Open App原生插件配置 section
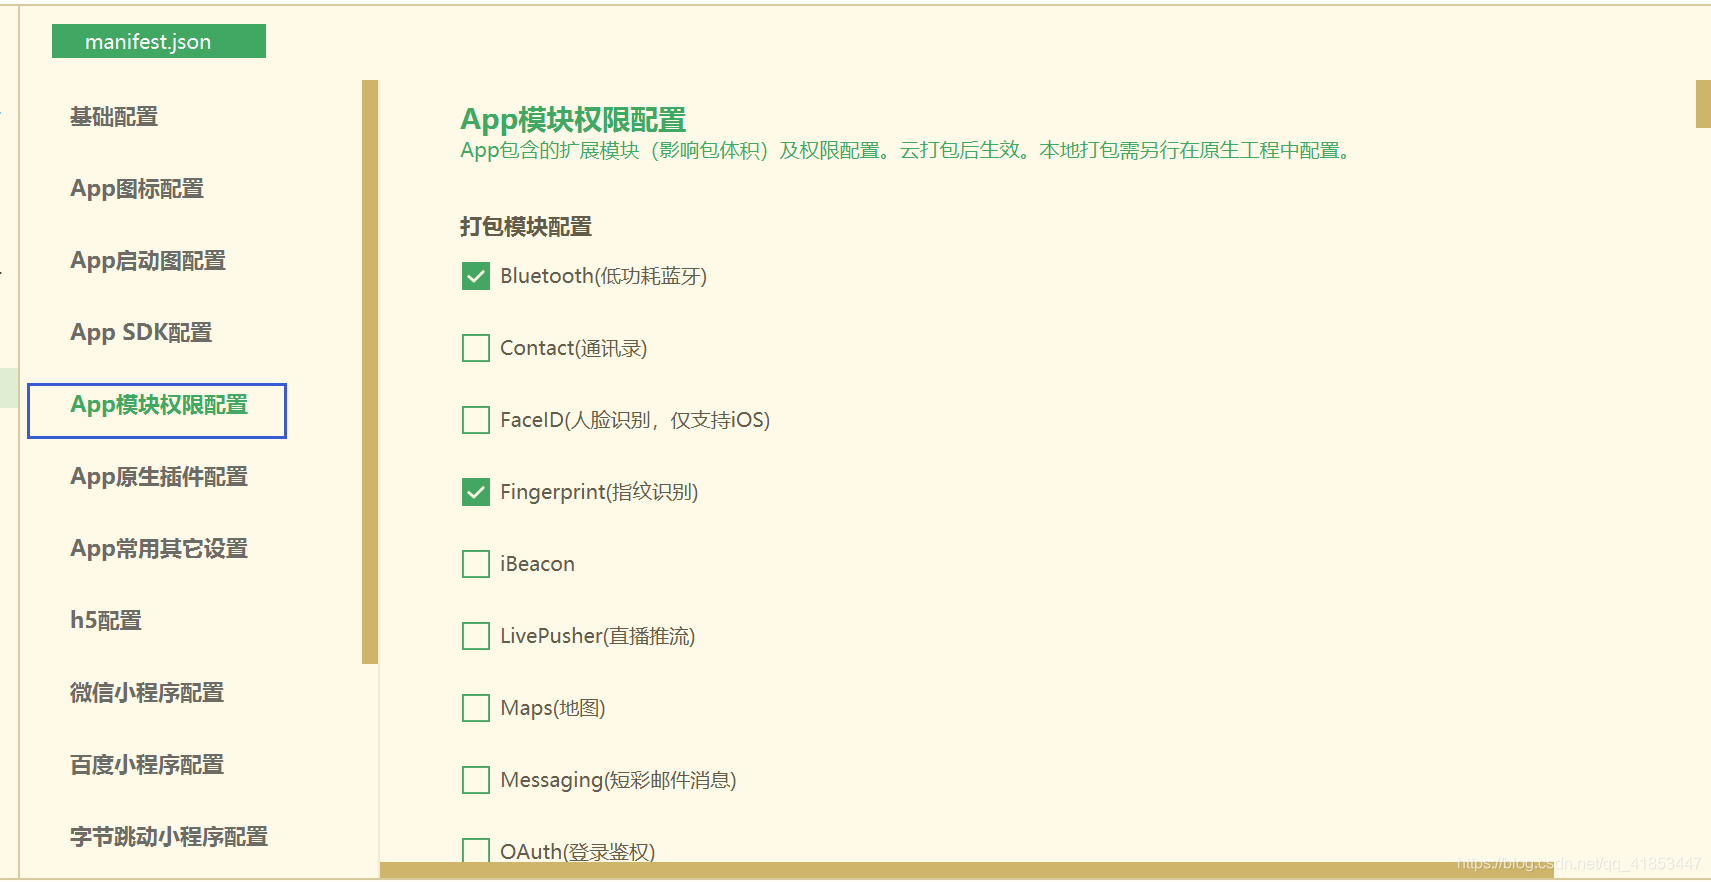 click(159, 477)
